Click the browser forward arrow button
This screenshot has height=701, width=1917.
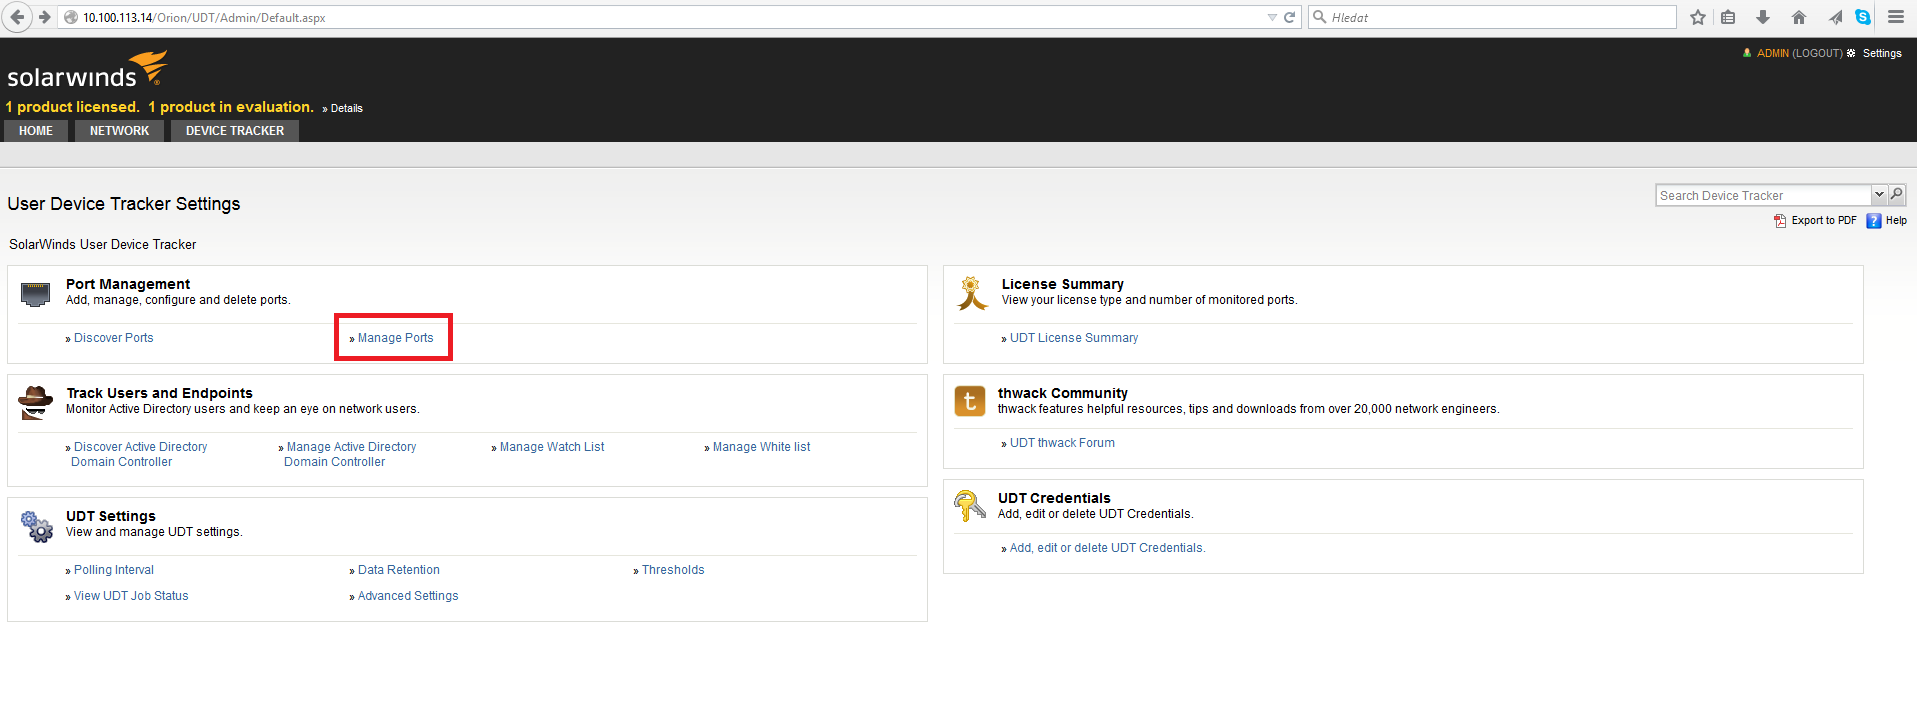(44, 17)
